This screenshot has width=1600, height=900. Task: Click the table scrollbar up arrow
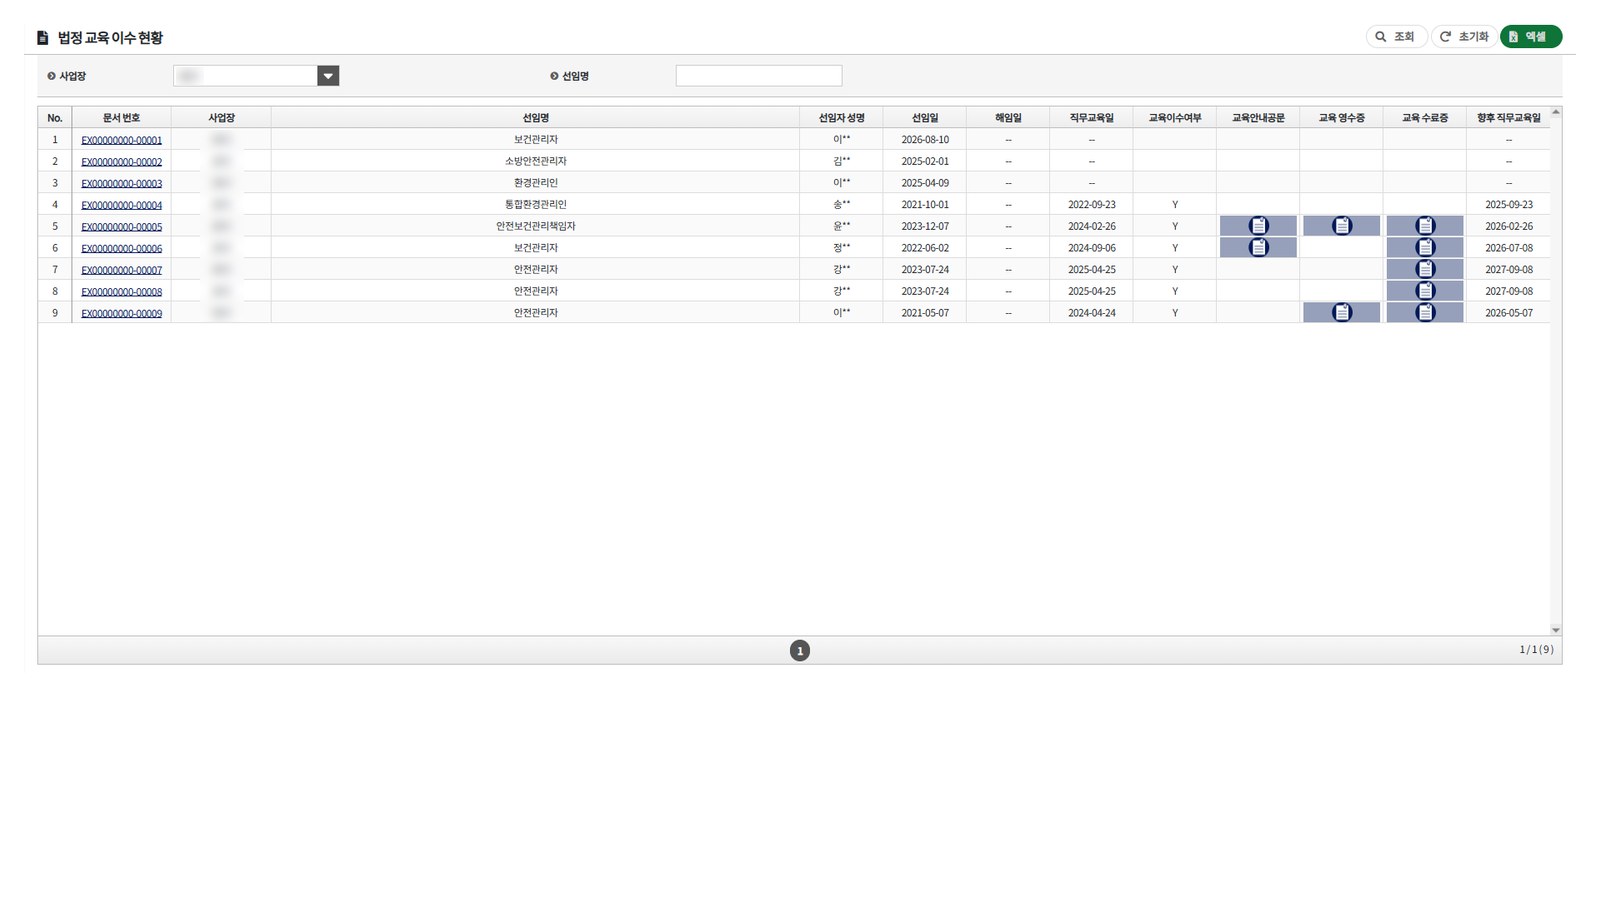tap(1555, 112)
